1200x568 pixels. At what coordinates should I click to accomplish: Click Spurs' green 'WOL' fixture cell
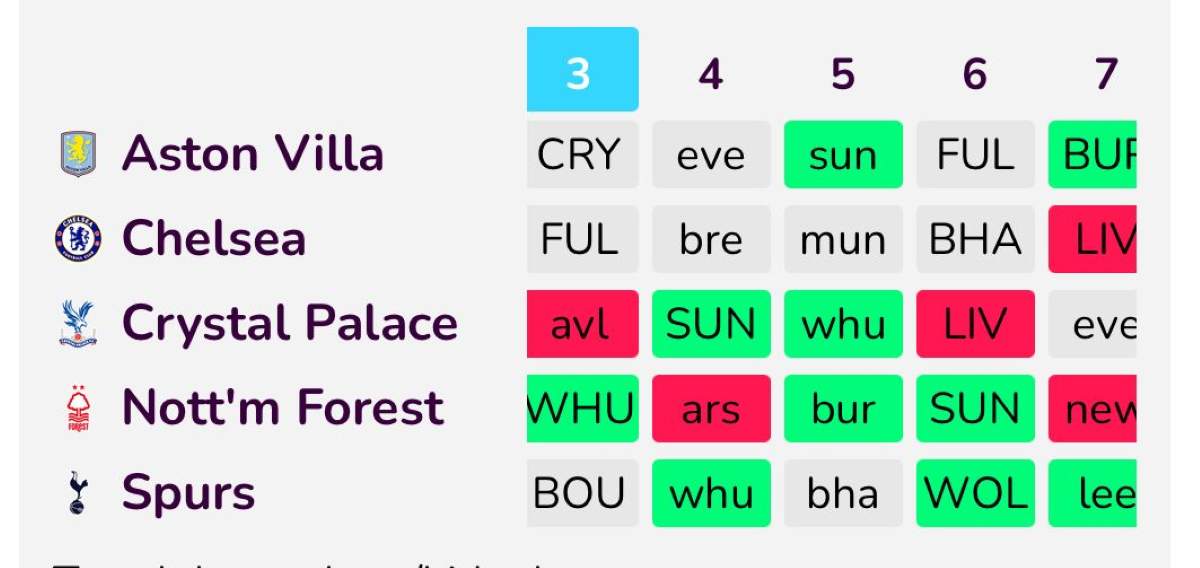(975, 493)
